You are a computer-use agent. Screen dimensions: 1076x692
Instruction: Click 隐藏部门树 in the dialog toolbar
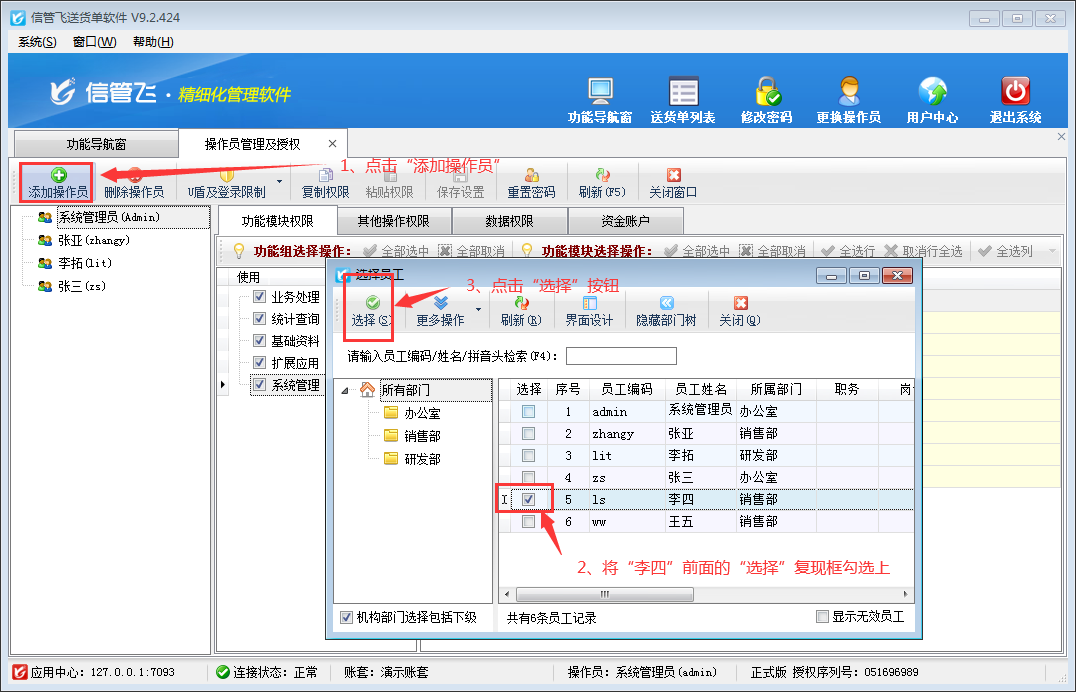666,311
